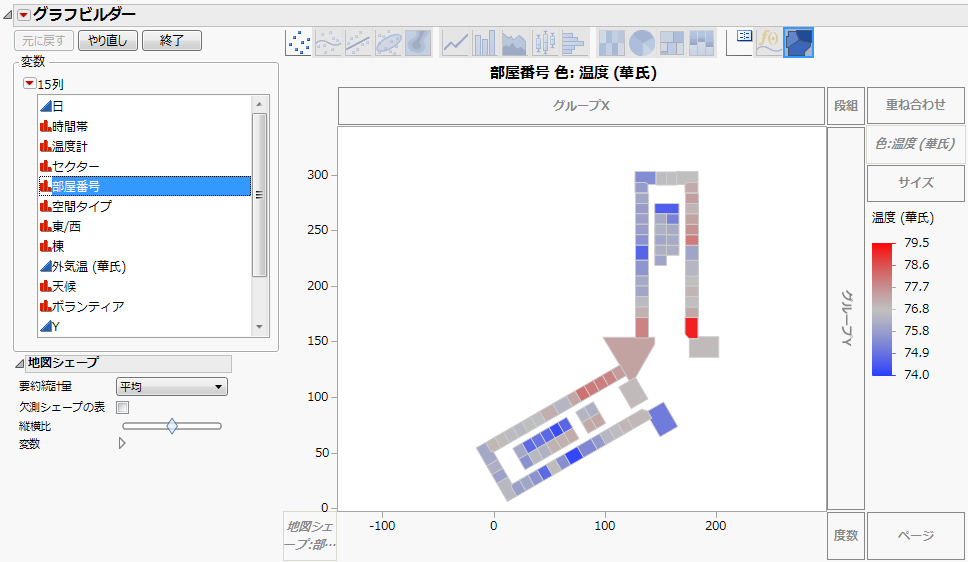This screenshot has height=562, width=968.
Task: Select the Mosaic plot icon
Action: coord(701,43)
